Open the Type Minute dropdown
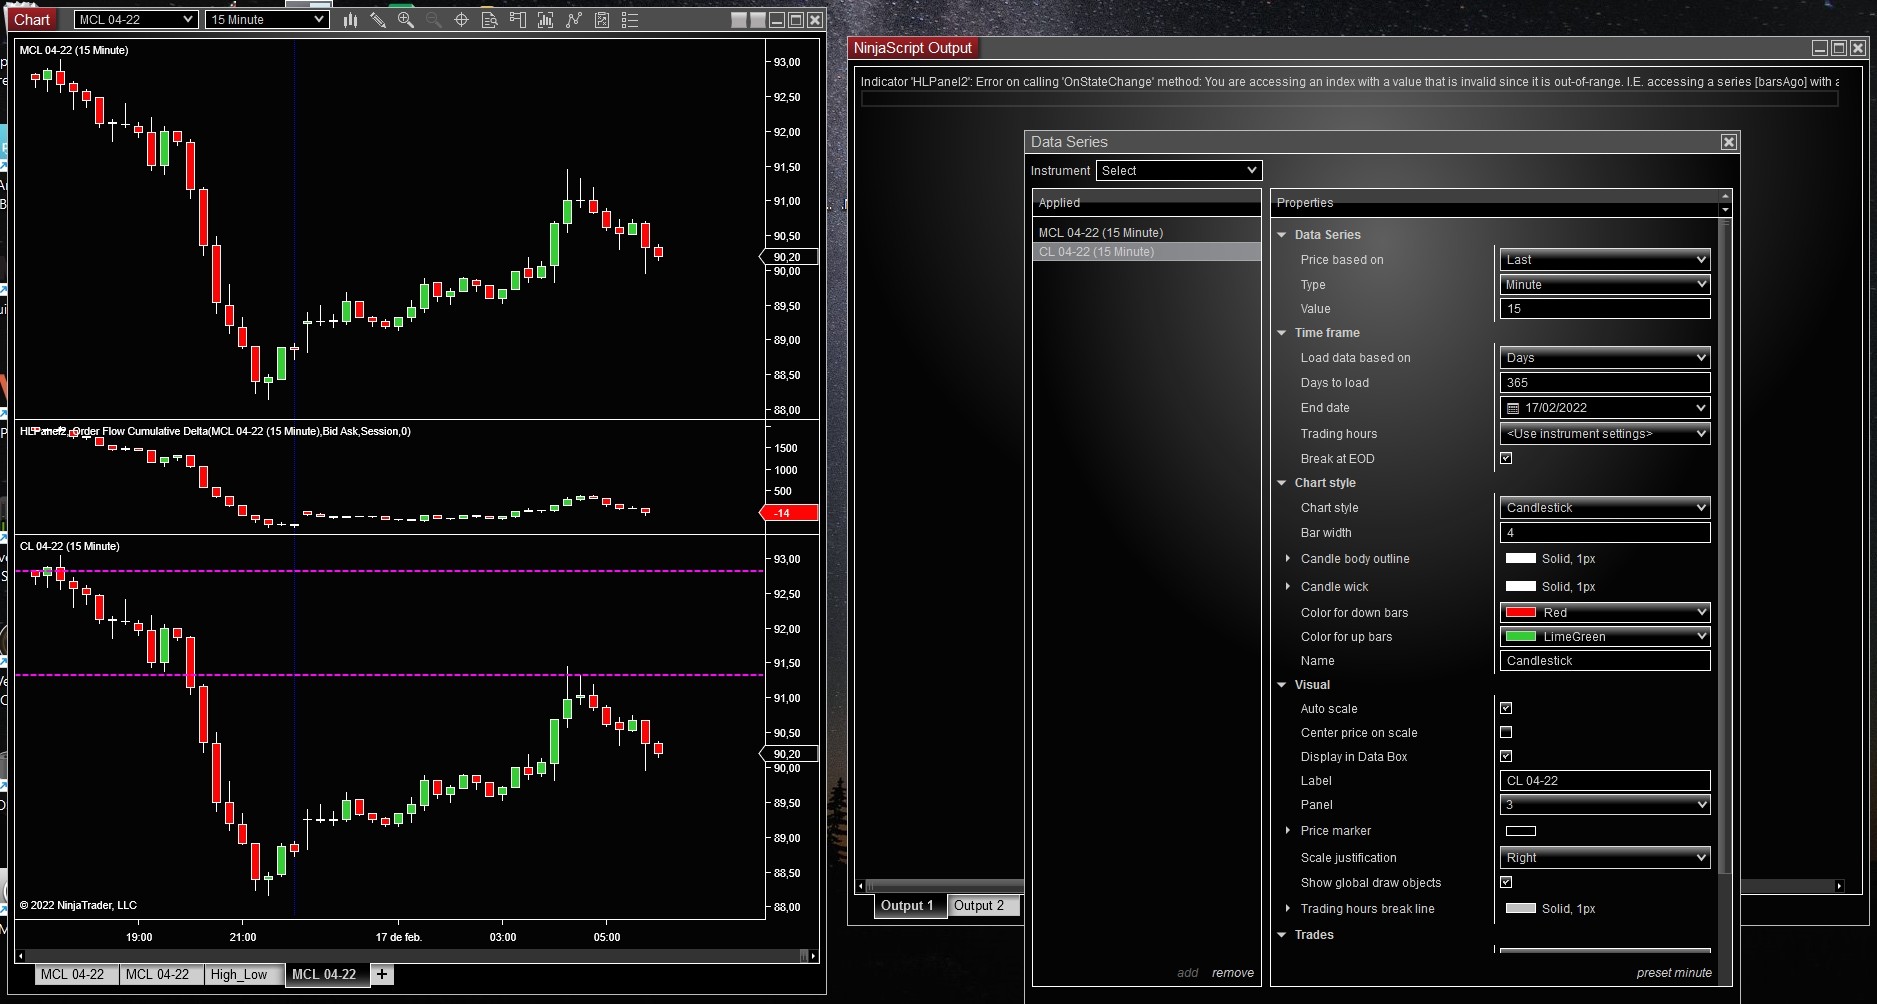Image resolution: width=1877 pixels, height=1004 pixels. [x=1605, y=285]
